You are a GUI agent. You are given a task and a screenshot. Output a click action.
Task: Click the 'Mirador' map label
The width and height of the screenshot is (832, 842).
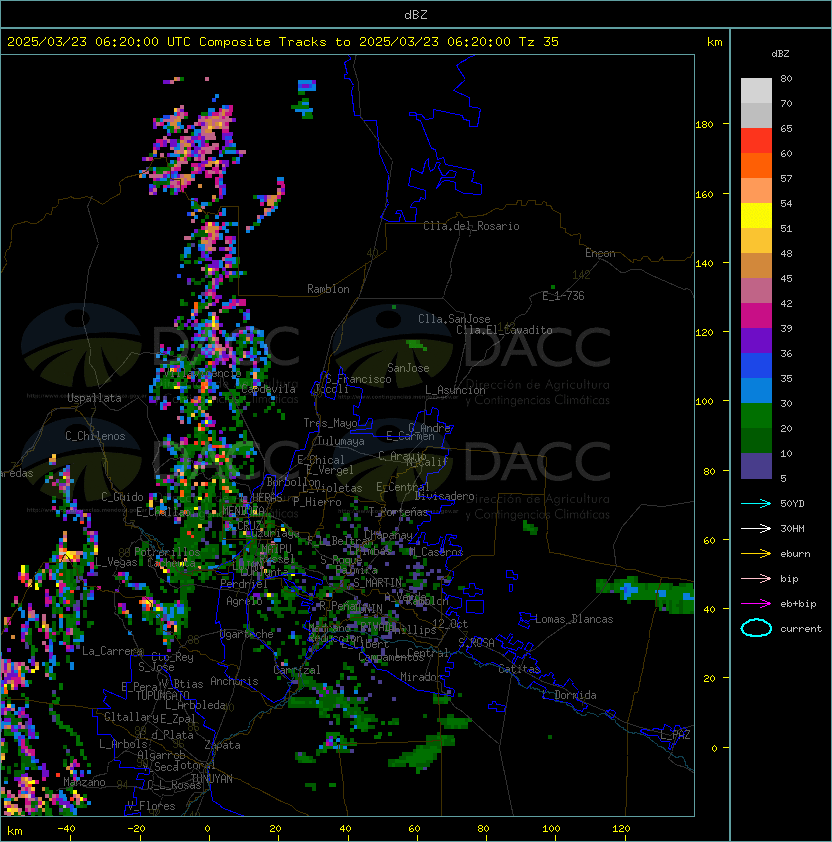point(422,677)
